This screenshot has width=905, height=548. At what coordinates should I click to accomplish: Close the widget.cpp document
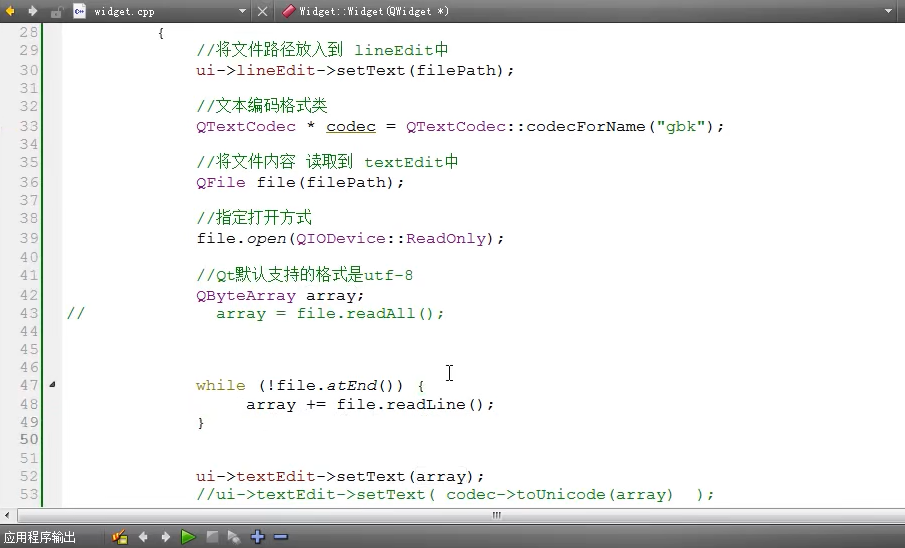263,11
